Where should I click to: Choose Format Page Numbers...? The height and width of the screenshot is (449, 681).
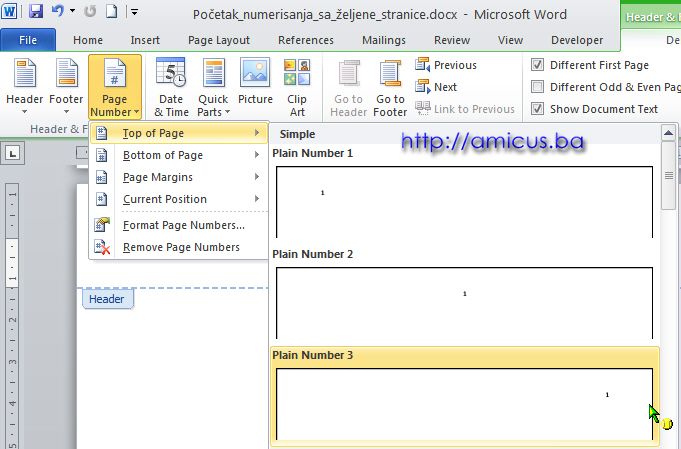coord(179,225)
